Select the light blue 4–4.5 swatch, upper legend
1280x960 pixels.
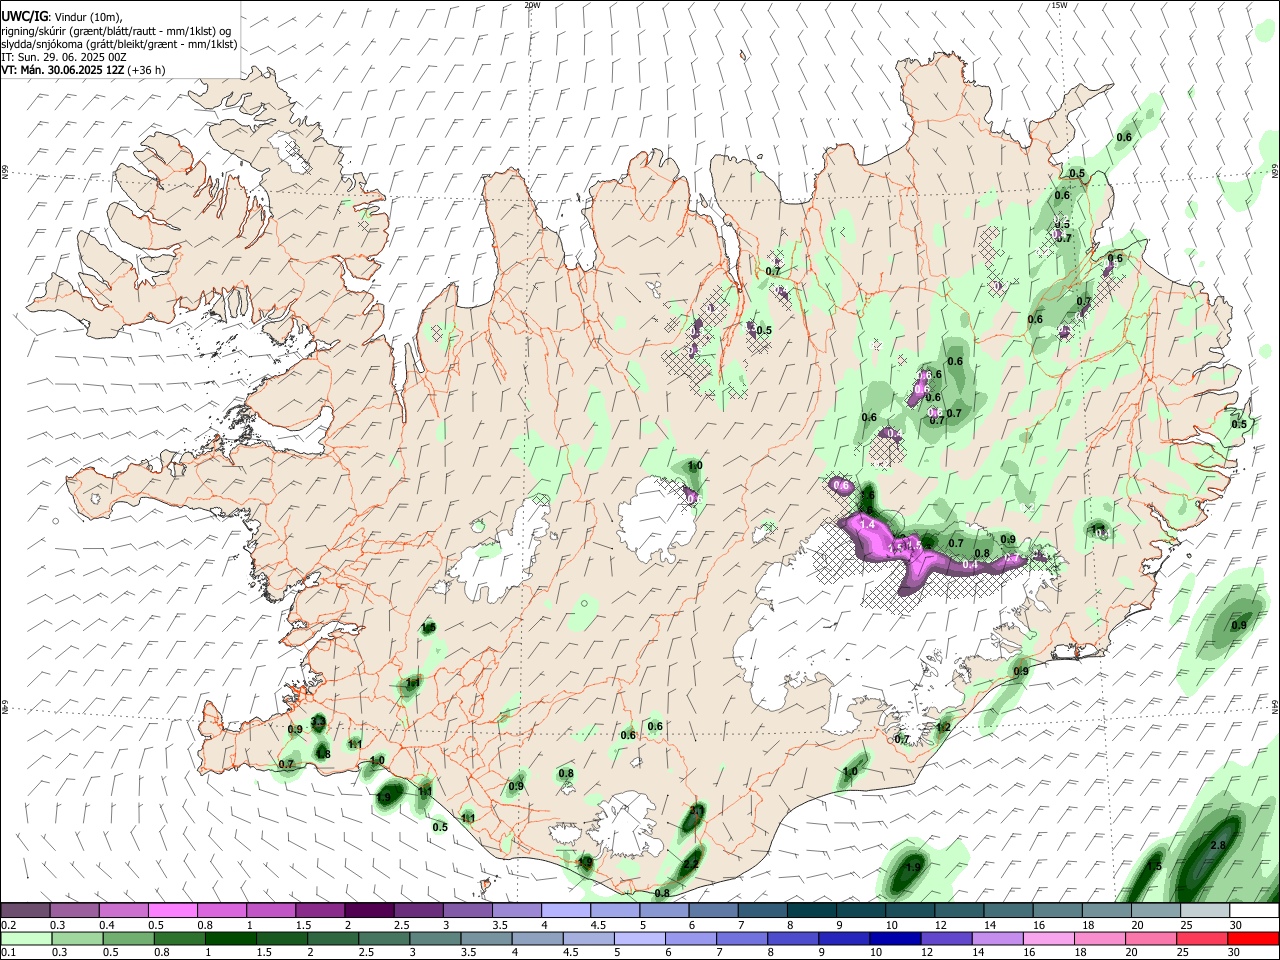(566, 910)
